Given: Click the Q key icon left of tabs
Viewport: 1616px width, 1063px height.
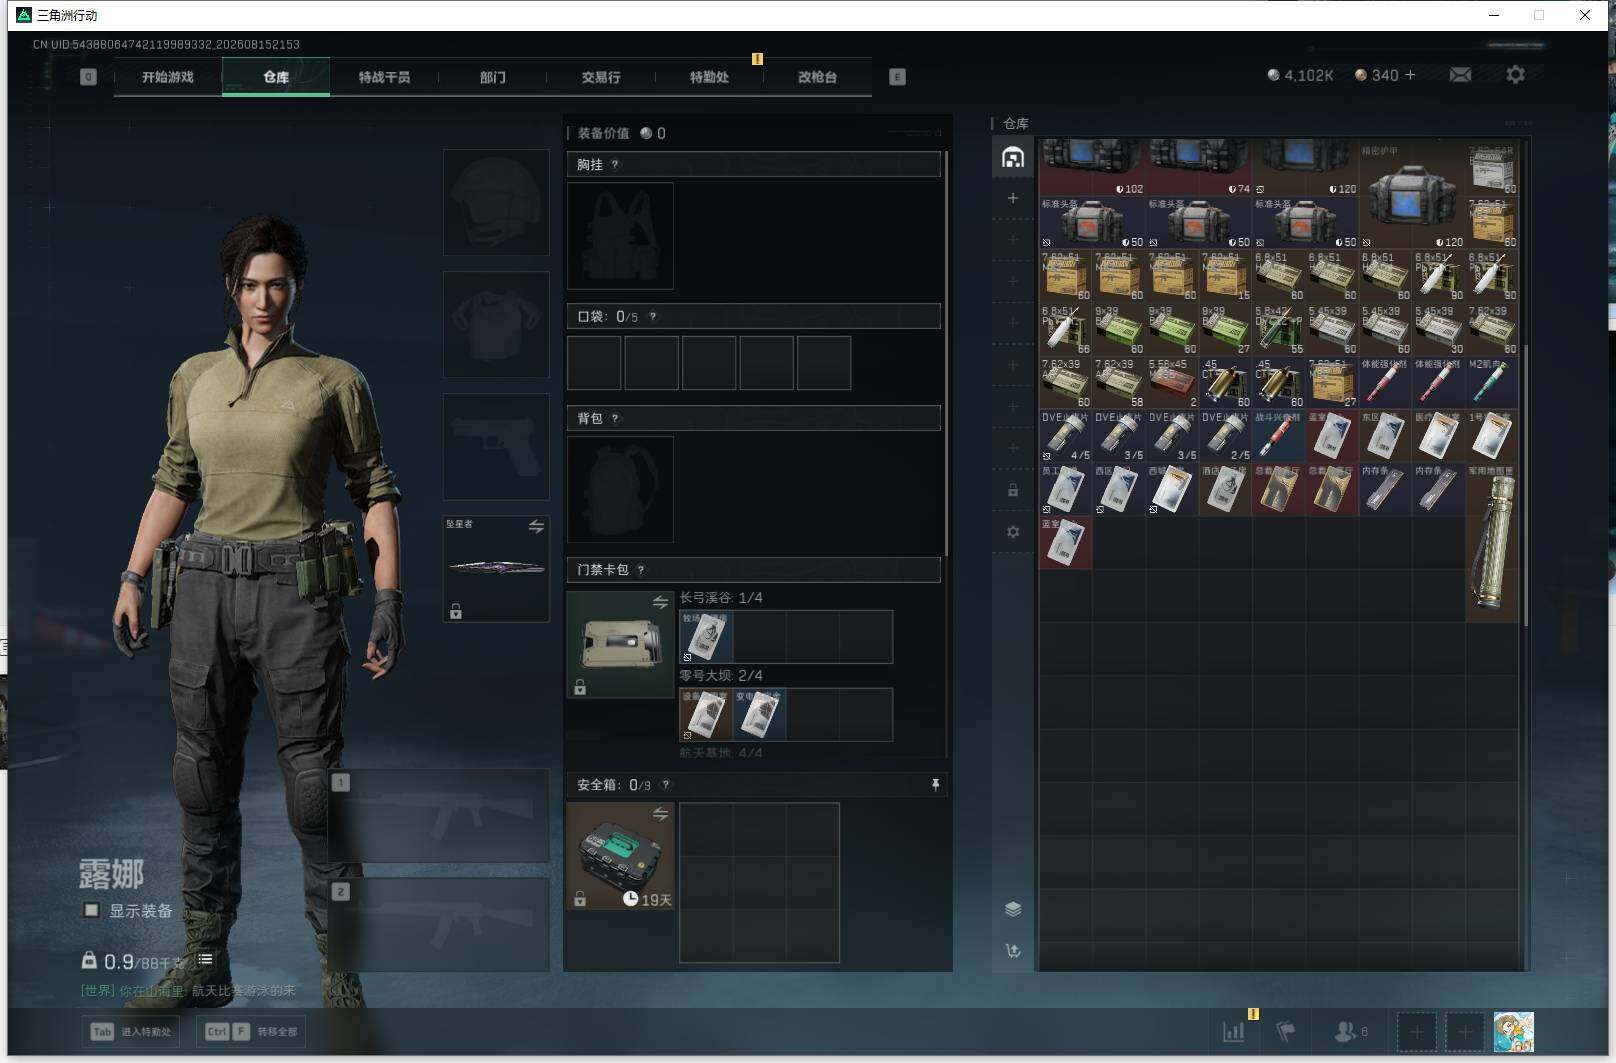Looking at the screenshot, I should 88,77.
